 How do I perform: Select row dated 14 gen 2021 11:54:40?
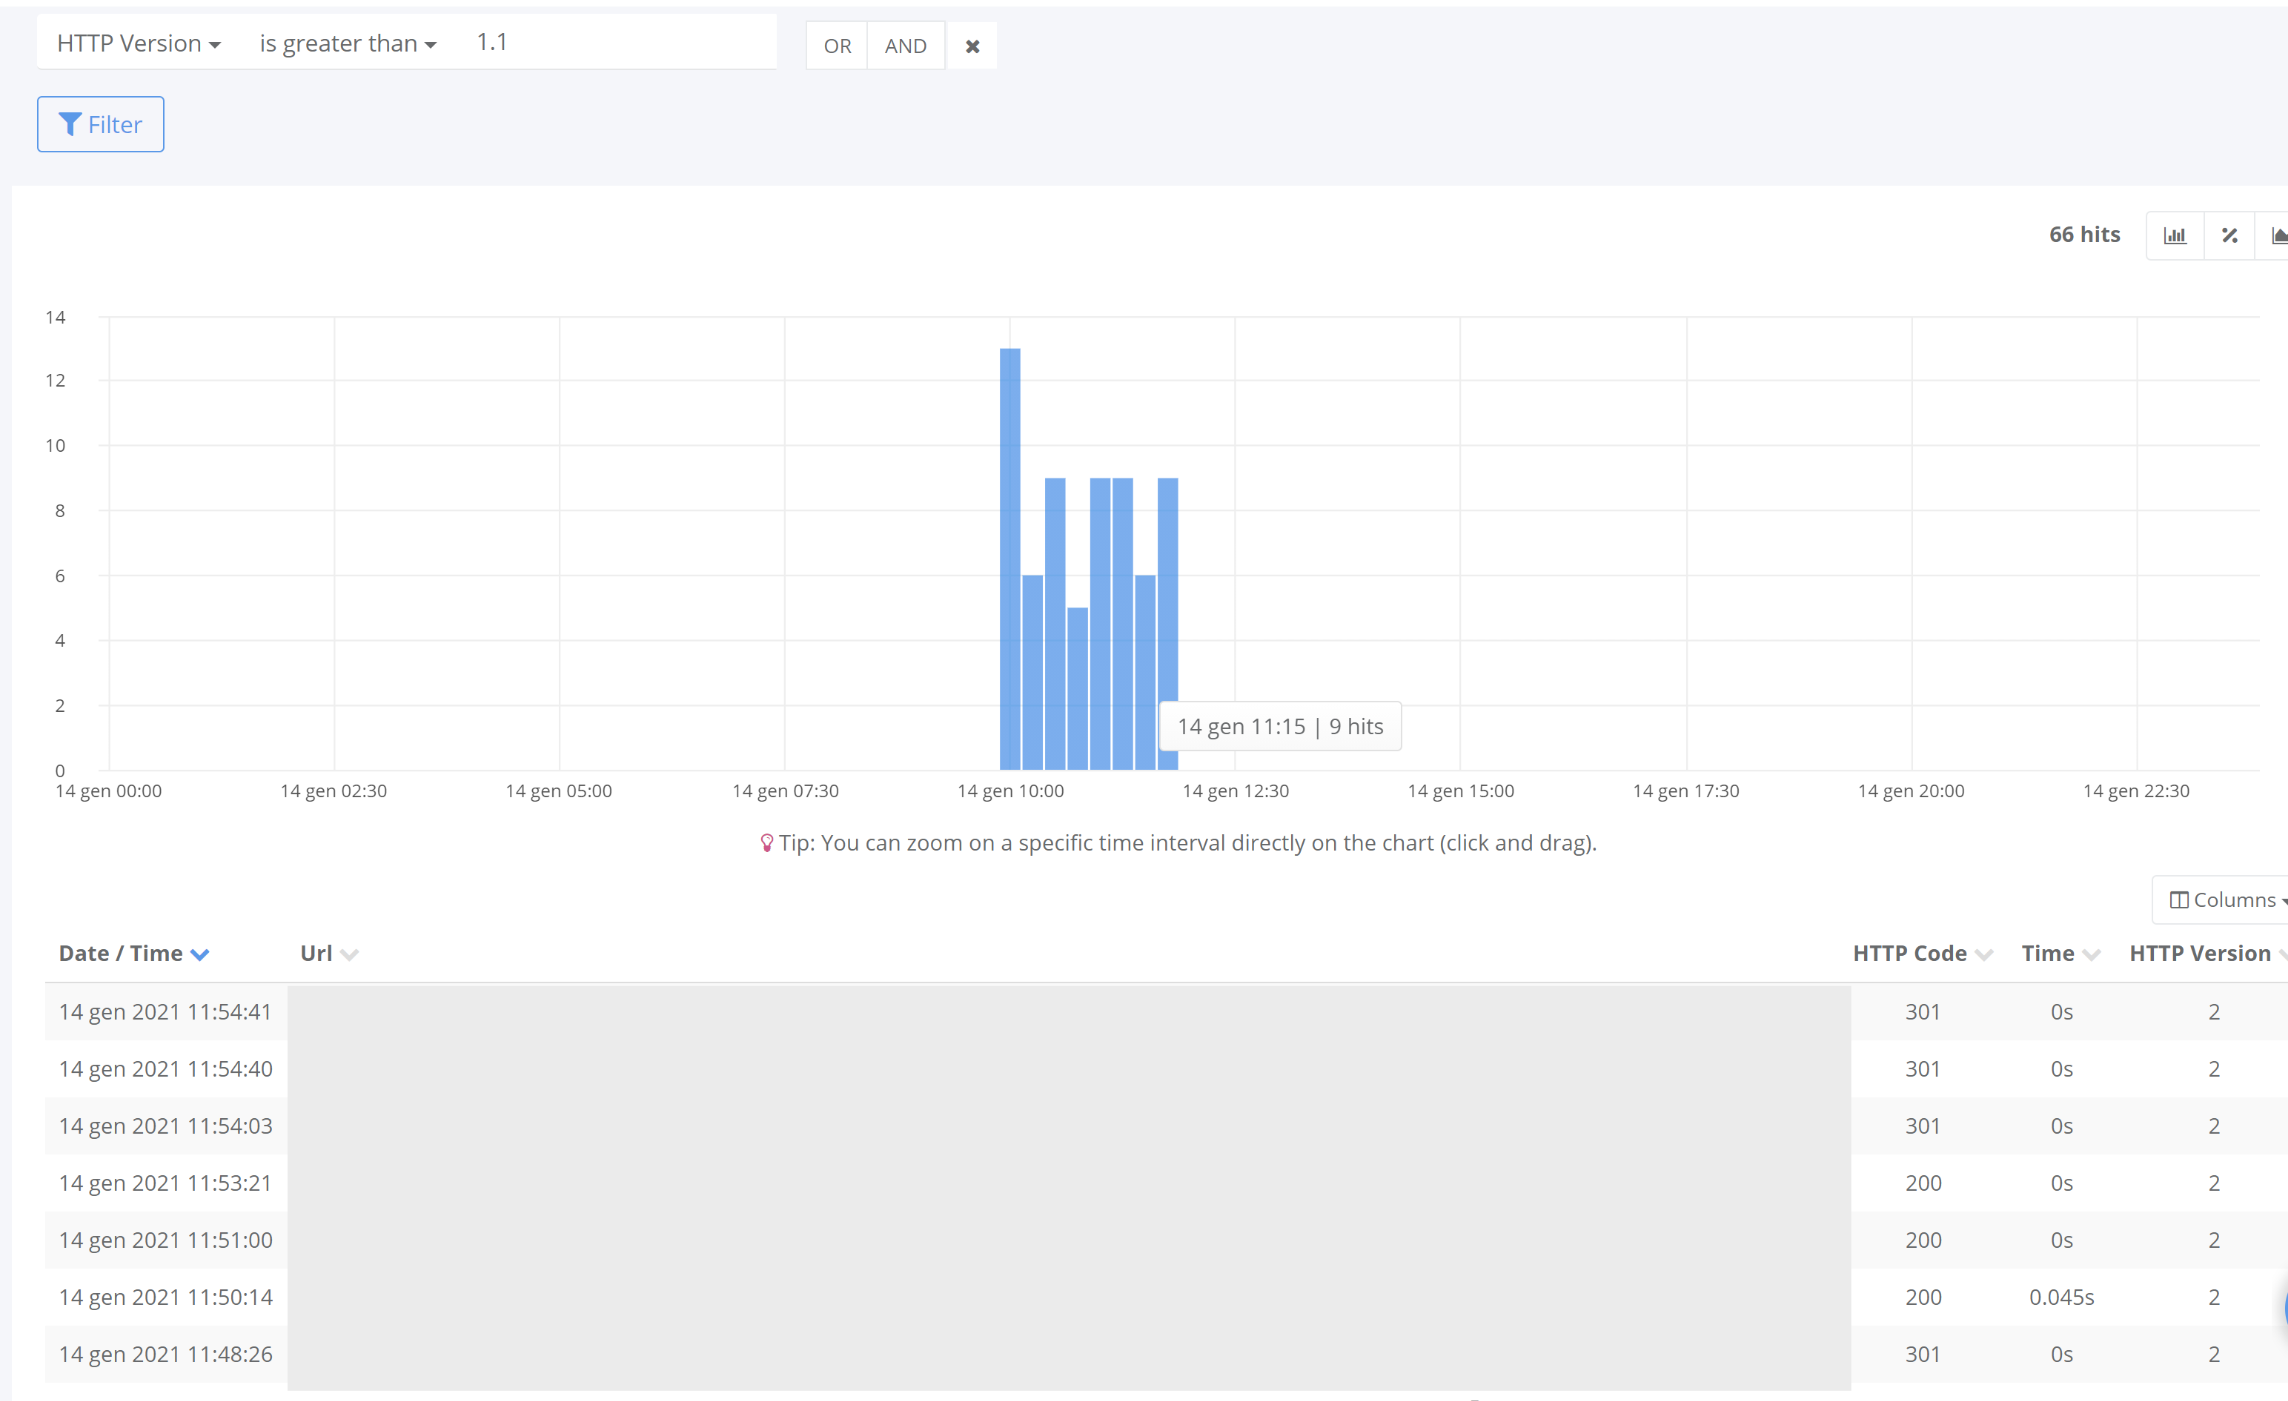1166,1069
